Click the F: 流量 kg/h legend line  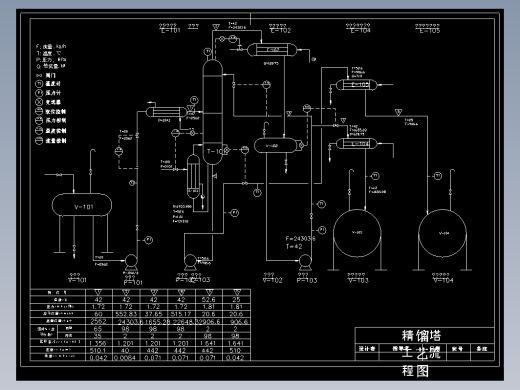coord(51,47)
